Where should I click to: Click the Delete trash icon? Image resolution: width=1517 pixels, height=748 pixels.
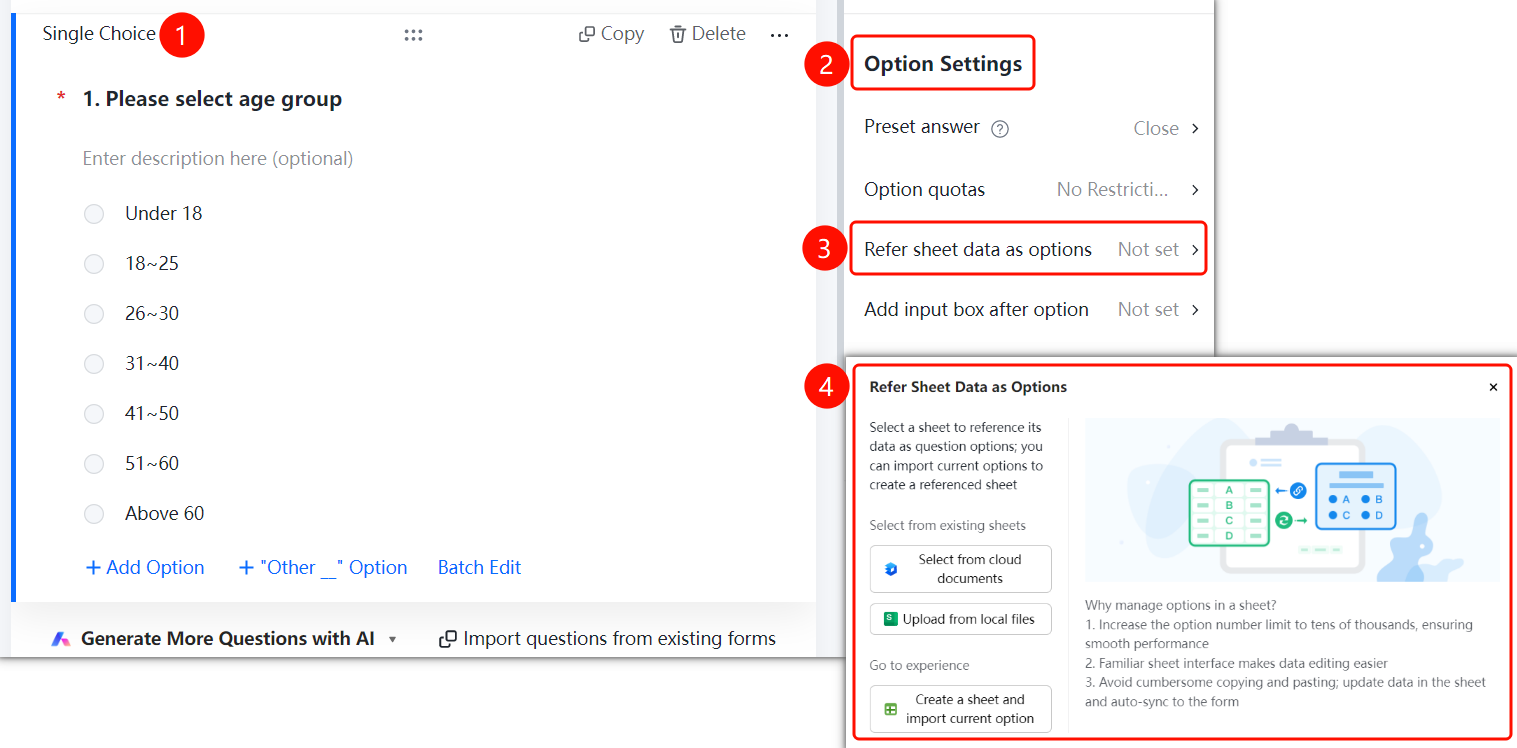tap(678, 34)
